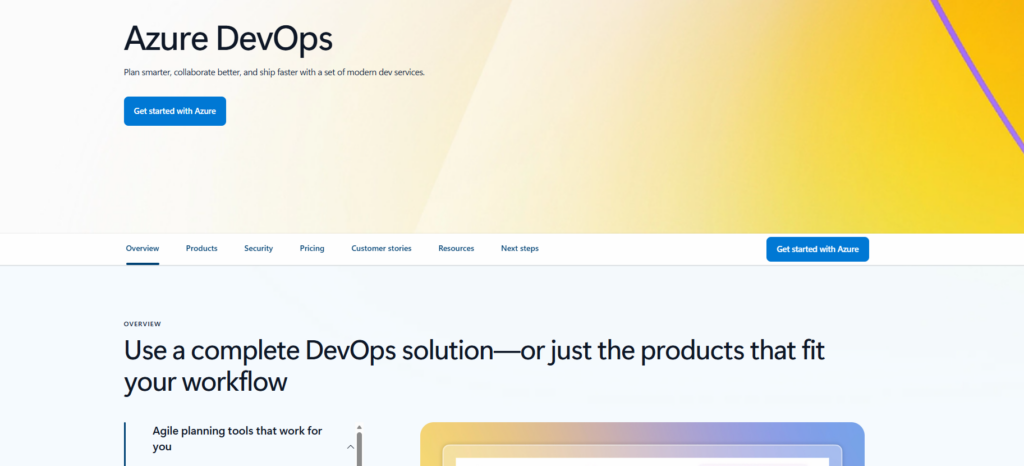Click the hero Get started with Azure button
Viewport: 1024px width, 466px height.
click(x=175, y=111)
